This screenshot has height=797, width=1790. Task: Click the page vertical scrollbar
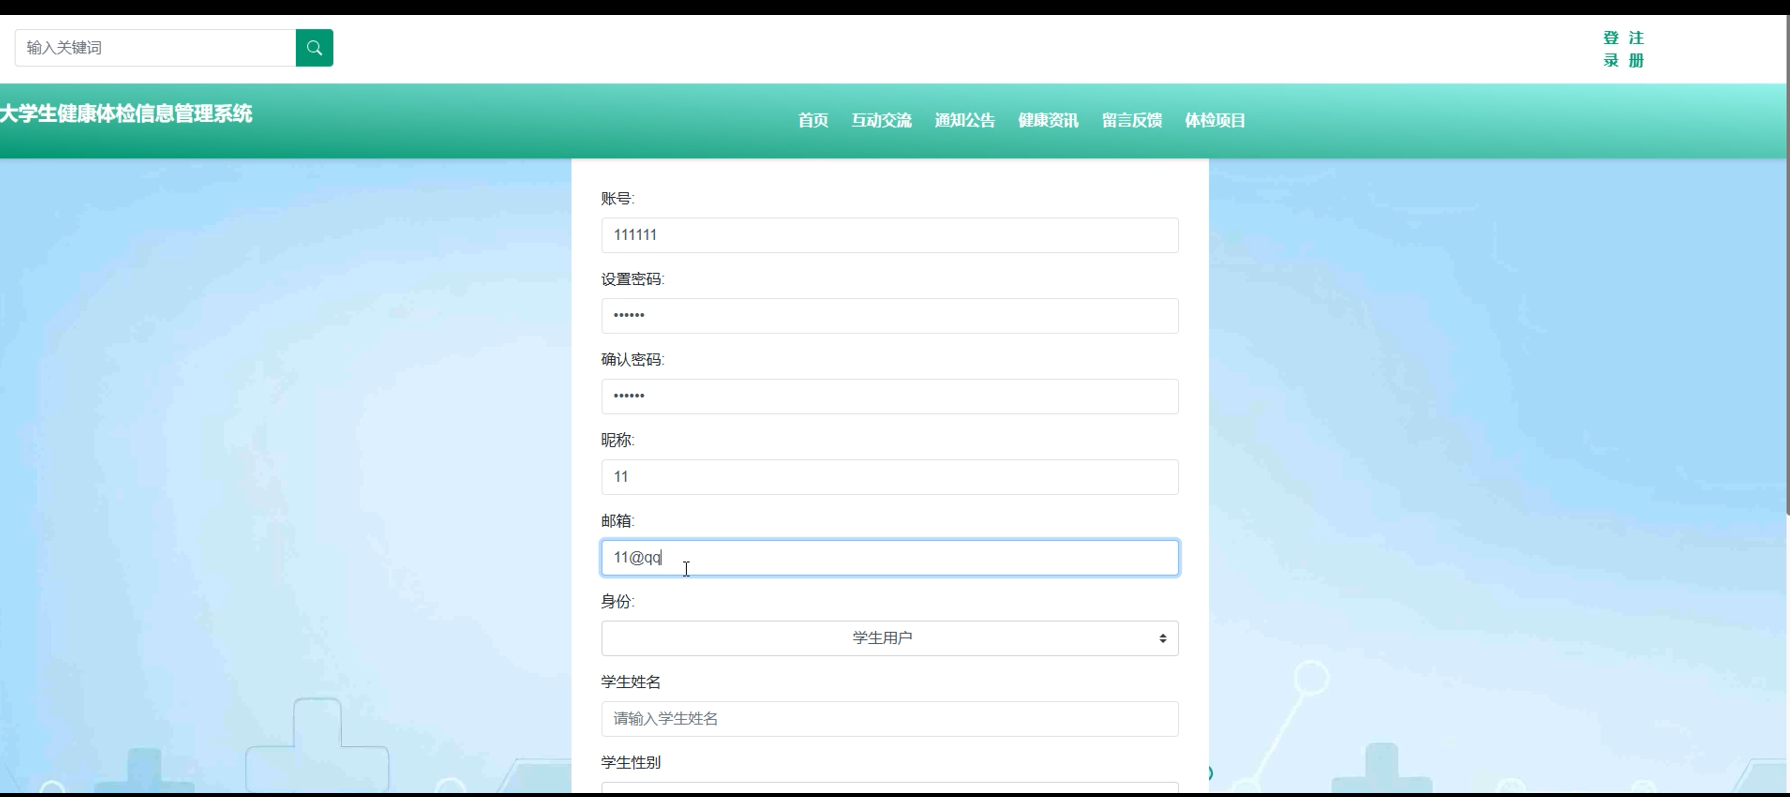pyautogui.click(x=1787, y=265)
